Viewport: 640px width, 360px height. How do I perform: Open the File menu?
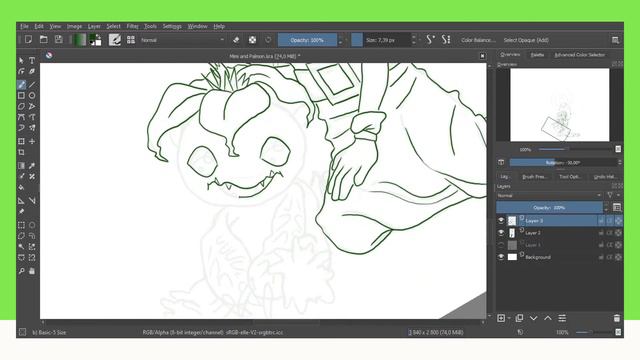point(24,26)
